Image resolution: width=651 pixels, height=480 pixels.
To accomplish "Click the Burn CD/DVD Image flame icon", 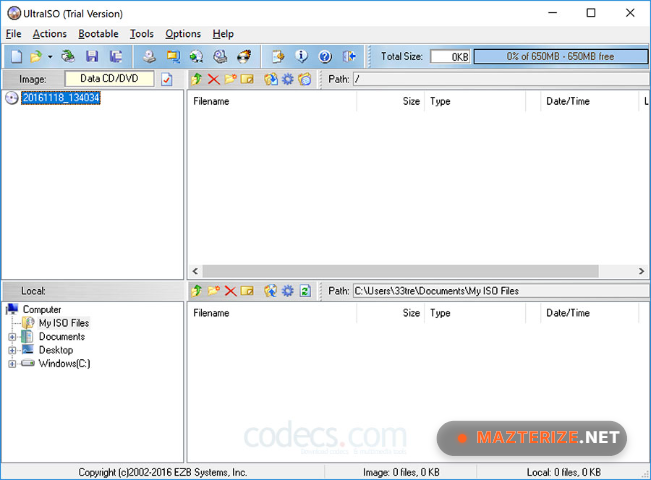I will point(244,56).
